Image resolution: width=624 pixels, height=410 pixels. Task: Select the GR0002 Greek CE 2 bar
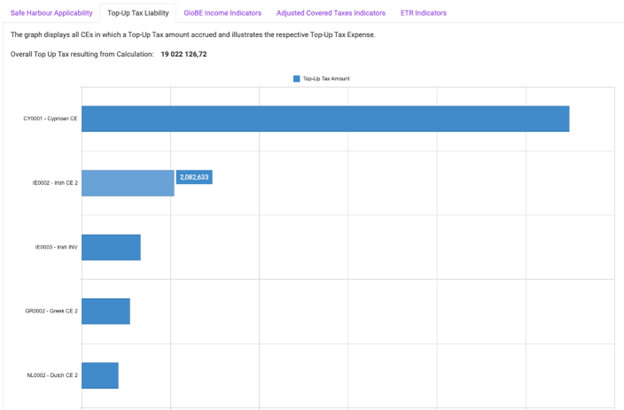pyautogui.click(x=105, y=311)
